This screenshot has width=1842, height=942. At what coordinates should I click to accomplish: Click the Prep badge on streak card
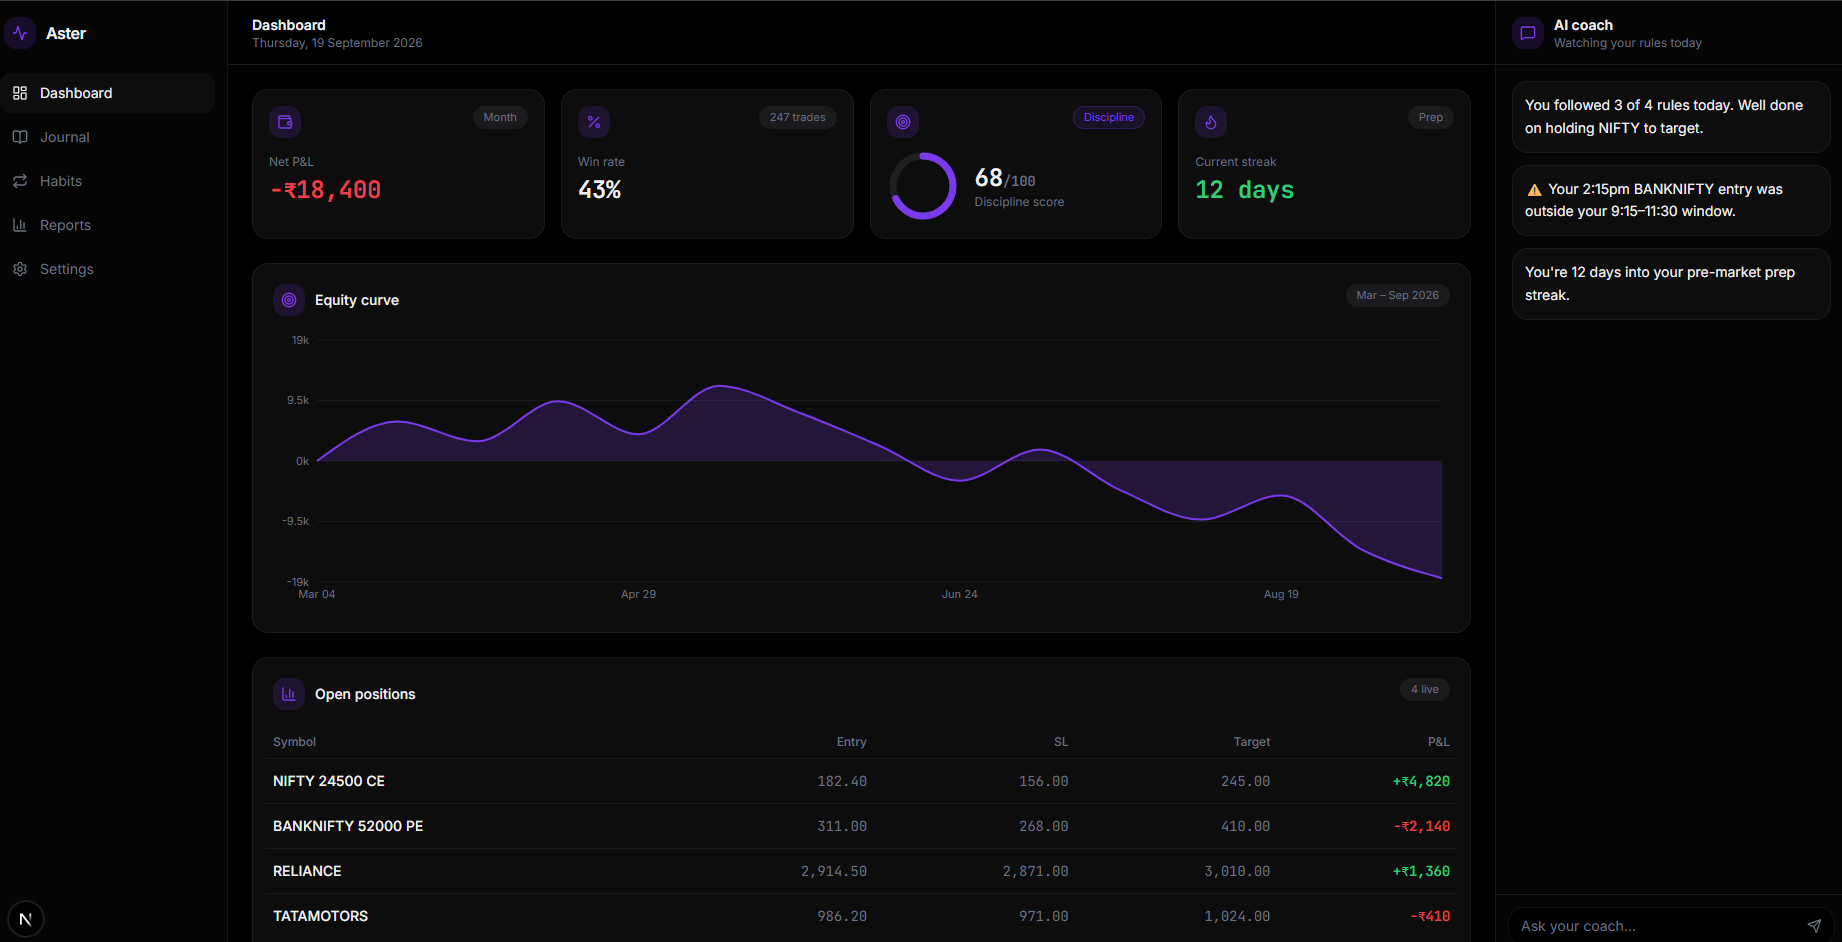point(1431,117)
